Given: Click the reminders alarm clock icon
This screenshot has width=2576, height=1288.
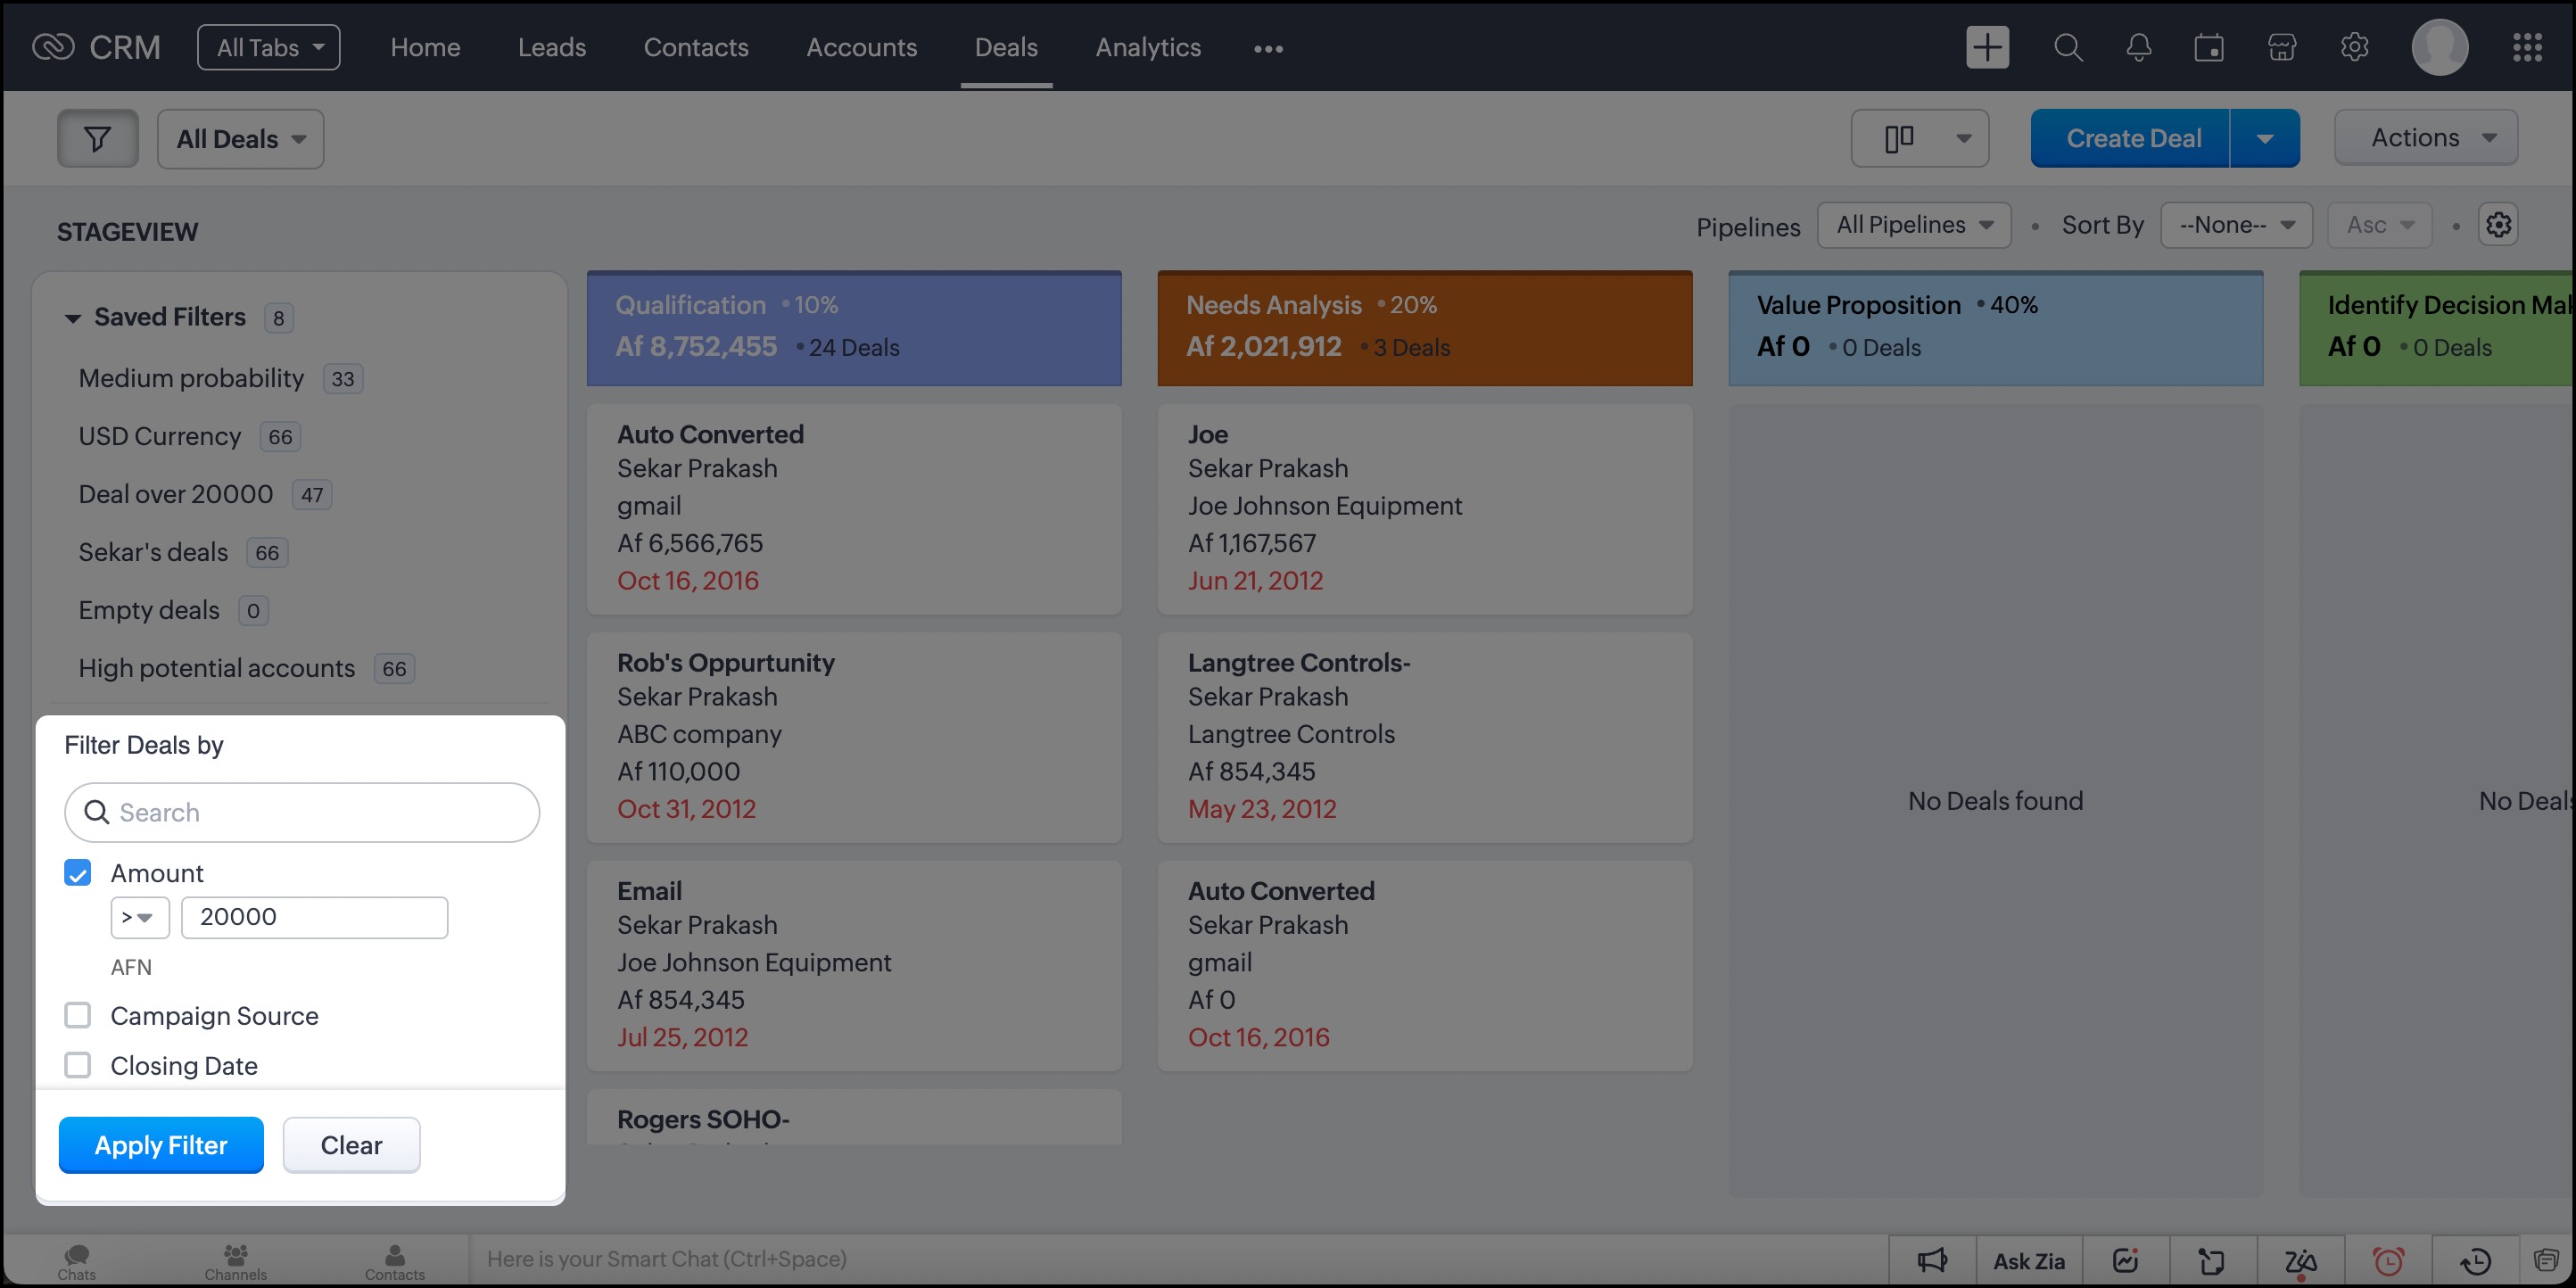Looking at the screenshot, I should pos(2388,1261).
